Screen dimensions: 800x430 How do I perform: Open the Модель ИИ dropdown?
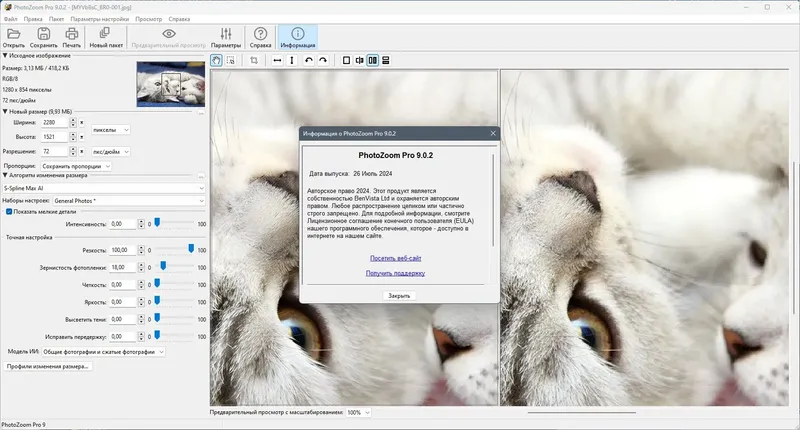[103, 352]
